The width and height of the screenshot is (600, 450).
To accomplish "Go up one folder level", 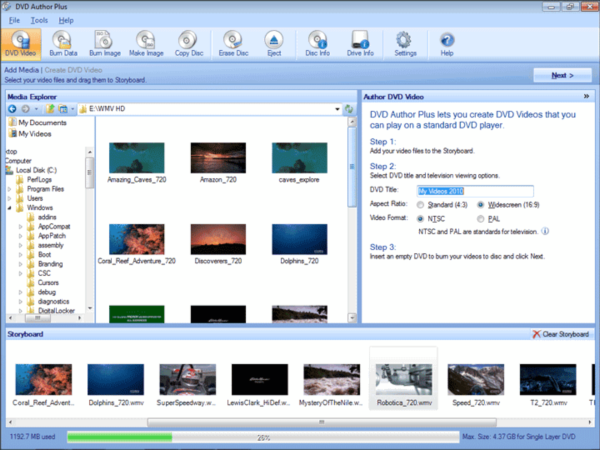I will pos(50,109).
